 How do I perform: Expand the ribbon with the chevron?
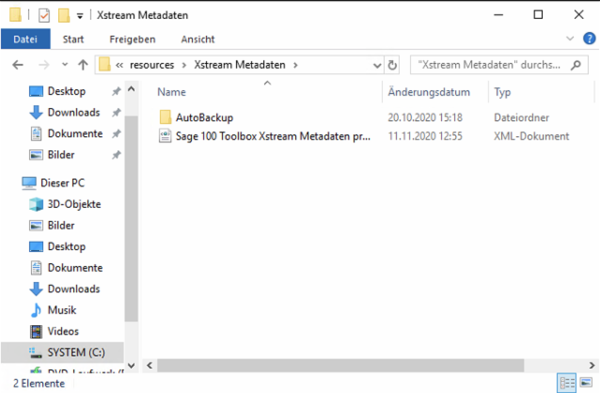(x=570, y=39)
